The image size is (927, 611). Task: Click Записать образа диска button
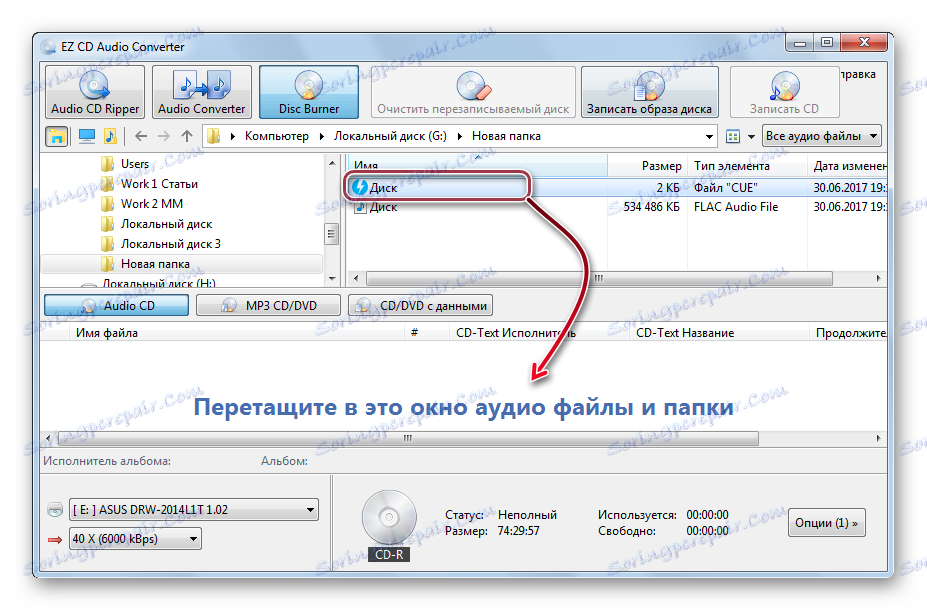pos(650,92)
